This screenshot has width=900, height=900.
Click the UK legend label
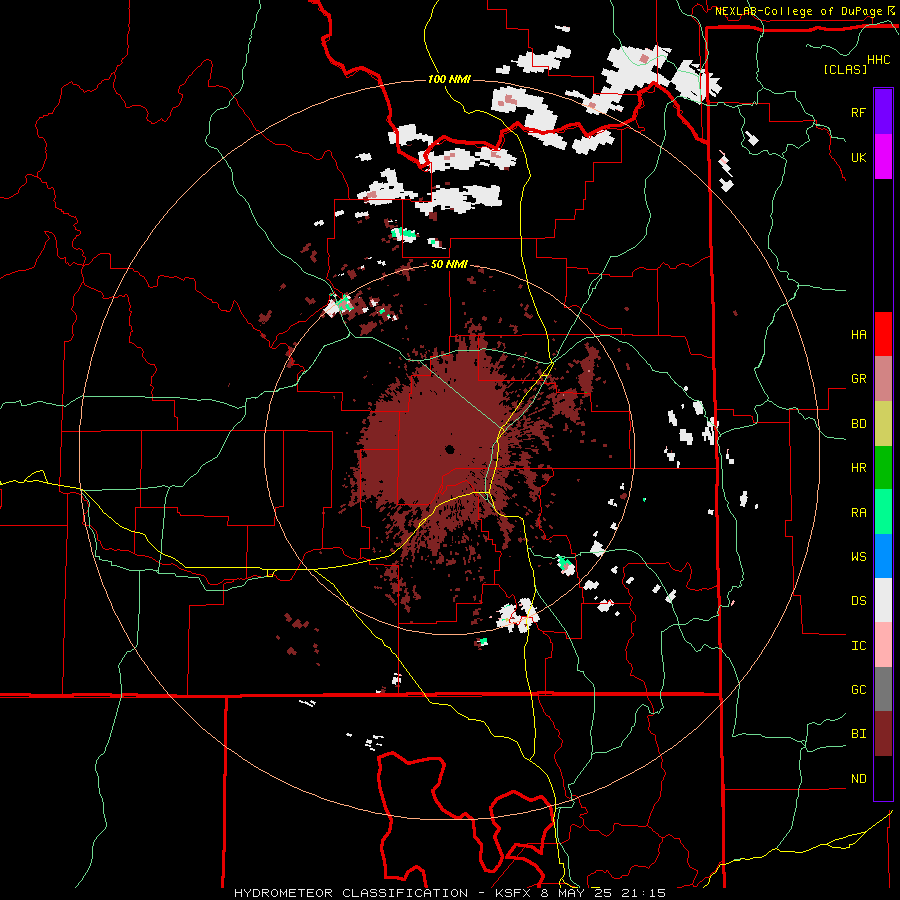[858, 157]
